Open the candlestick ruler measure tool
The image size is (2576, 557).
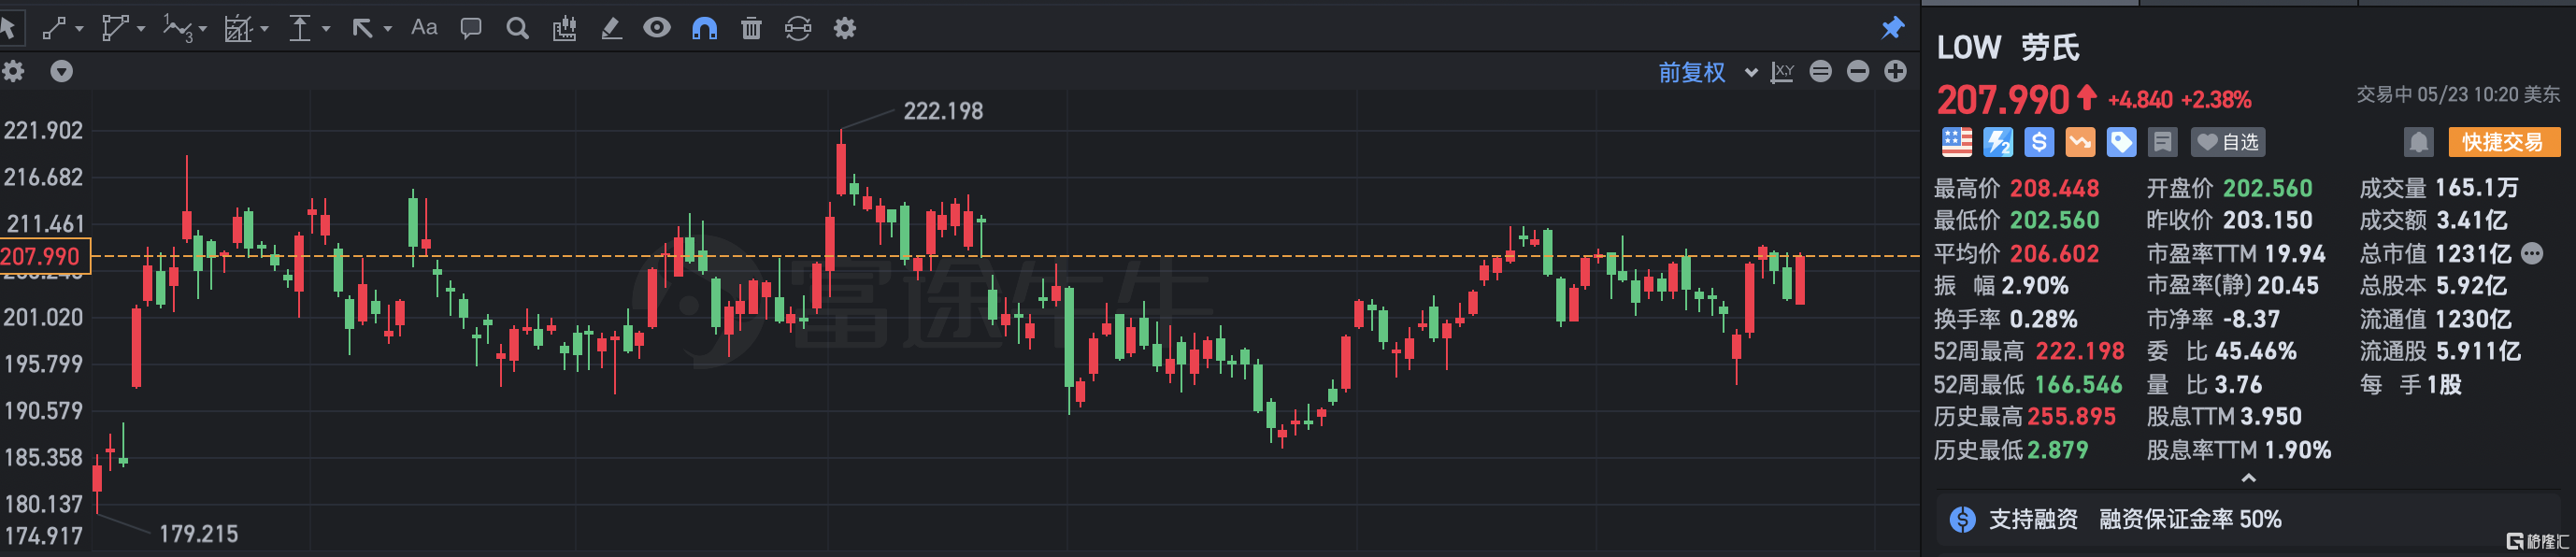[x=564, y=28]
